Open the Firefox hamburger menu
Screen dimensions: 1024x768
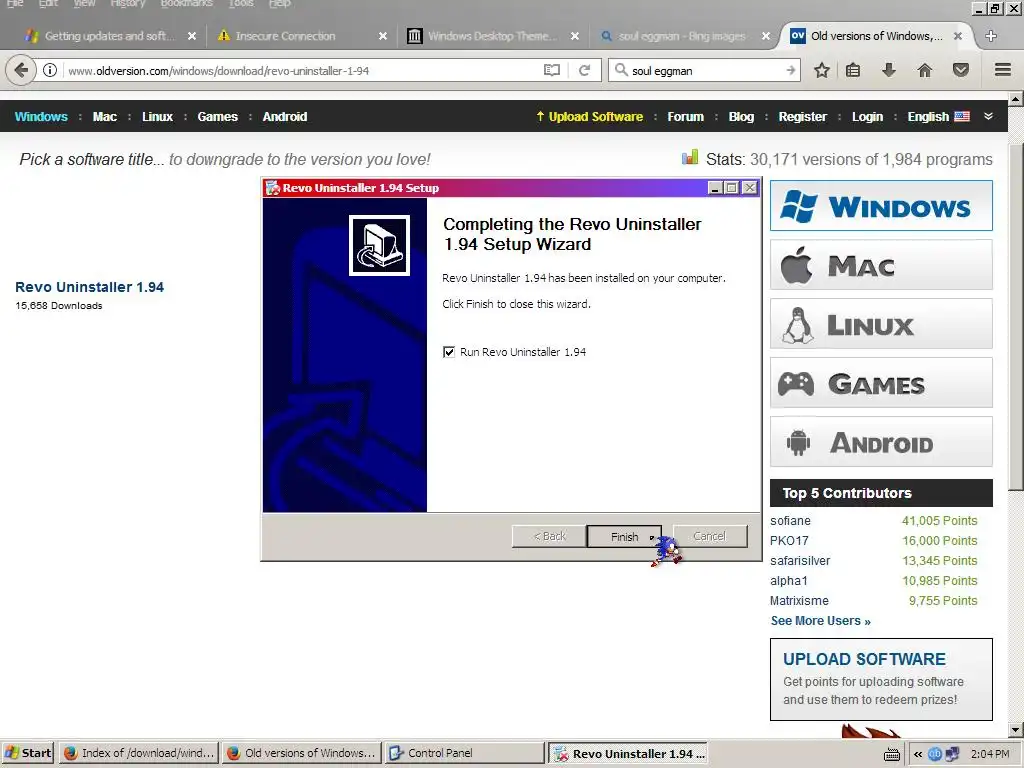tap(1002, 70)
